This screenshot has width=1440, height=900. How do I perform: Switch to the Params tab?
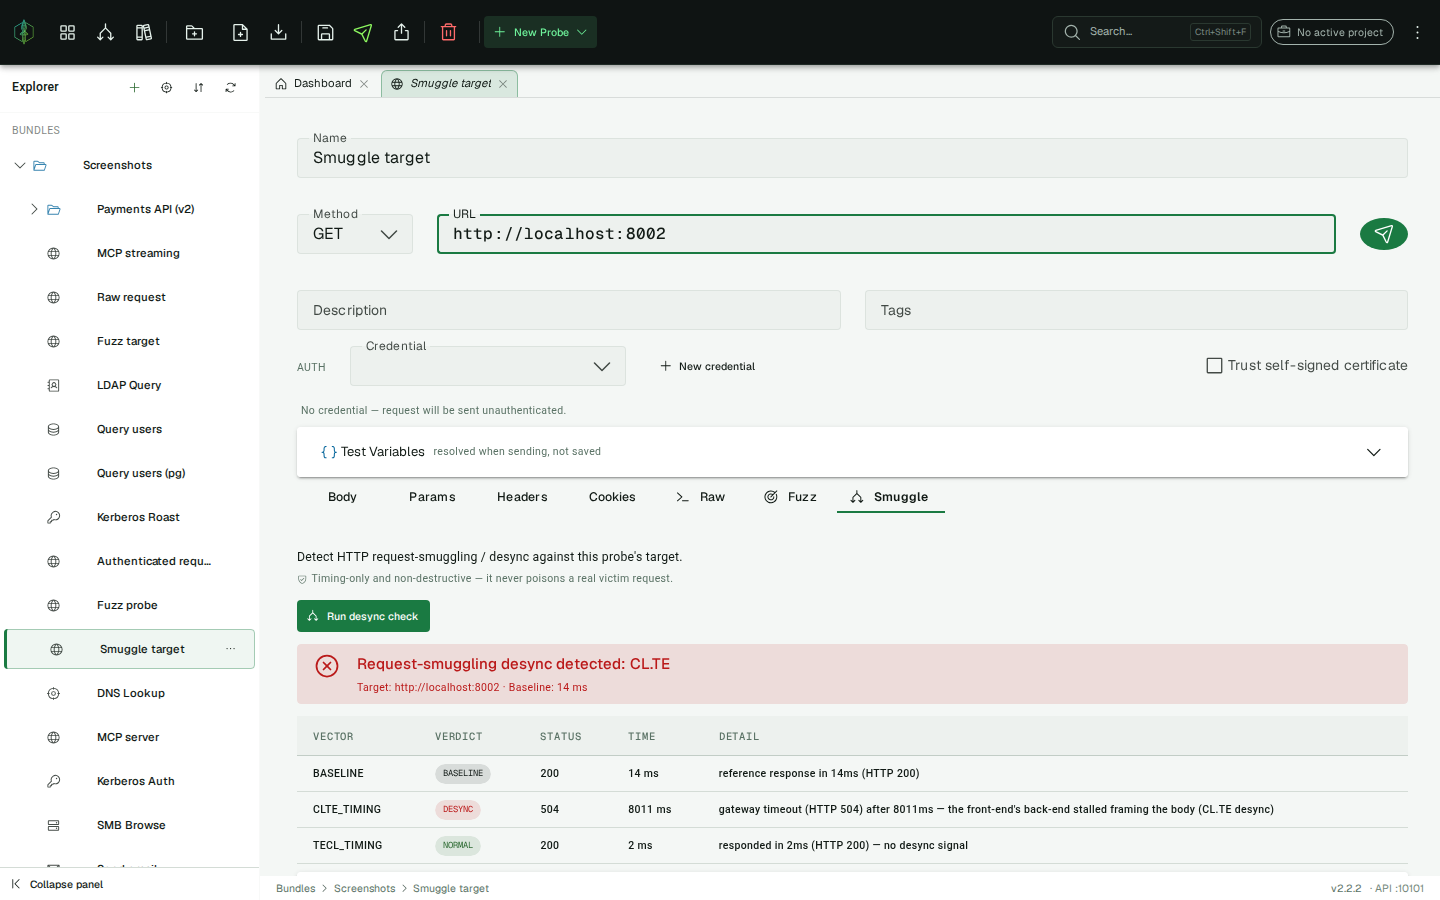click(x=432, y=497)
